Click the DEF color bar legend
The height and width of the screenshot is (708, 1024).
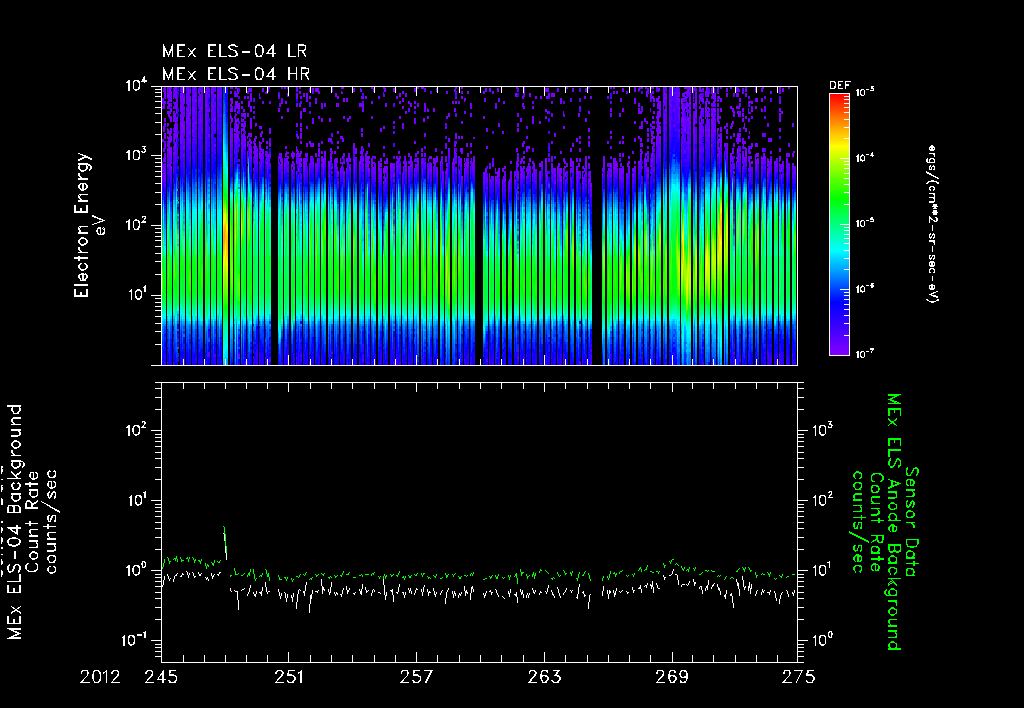click(x=839, y=224)
